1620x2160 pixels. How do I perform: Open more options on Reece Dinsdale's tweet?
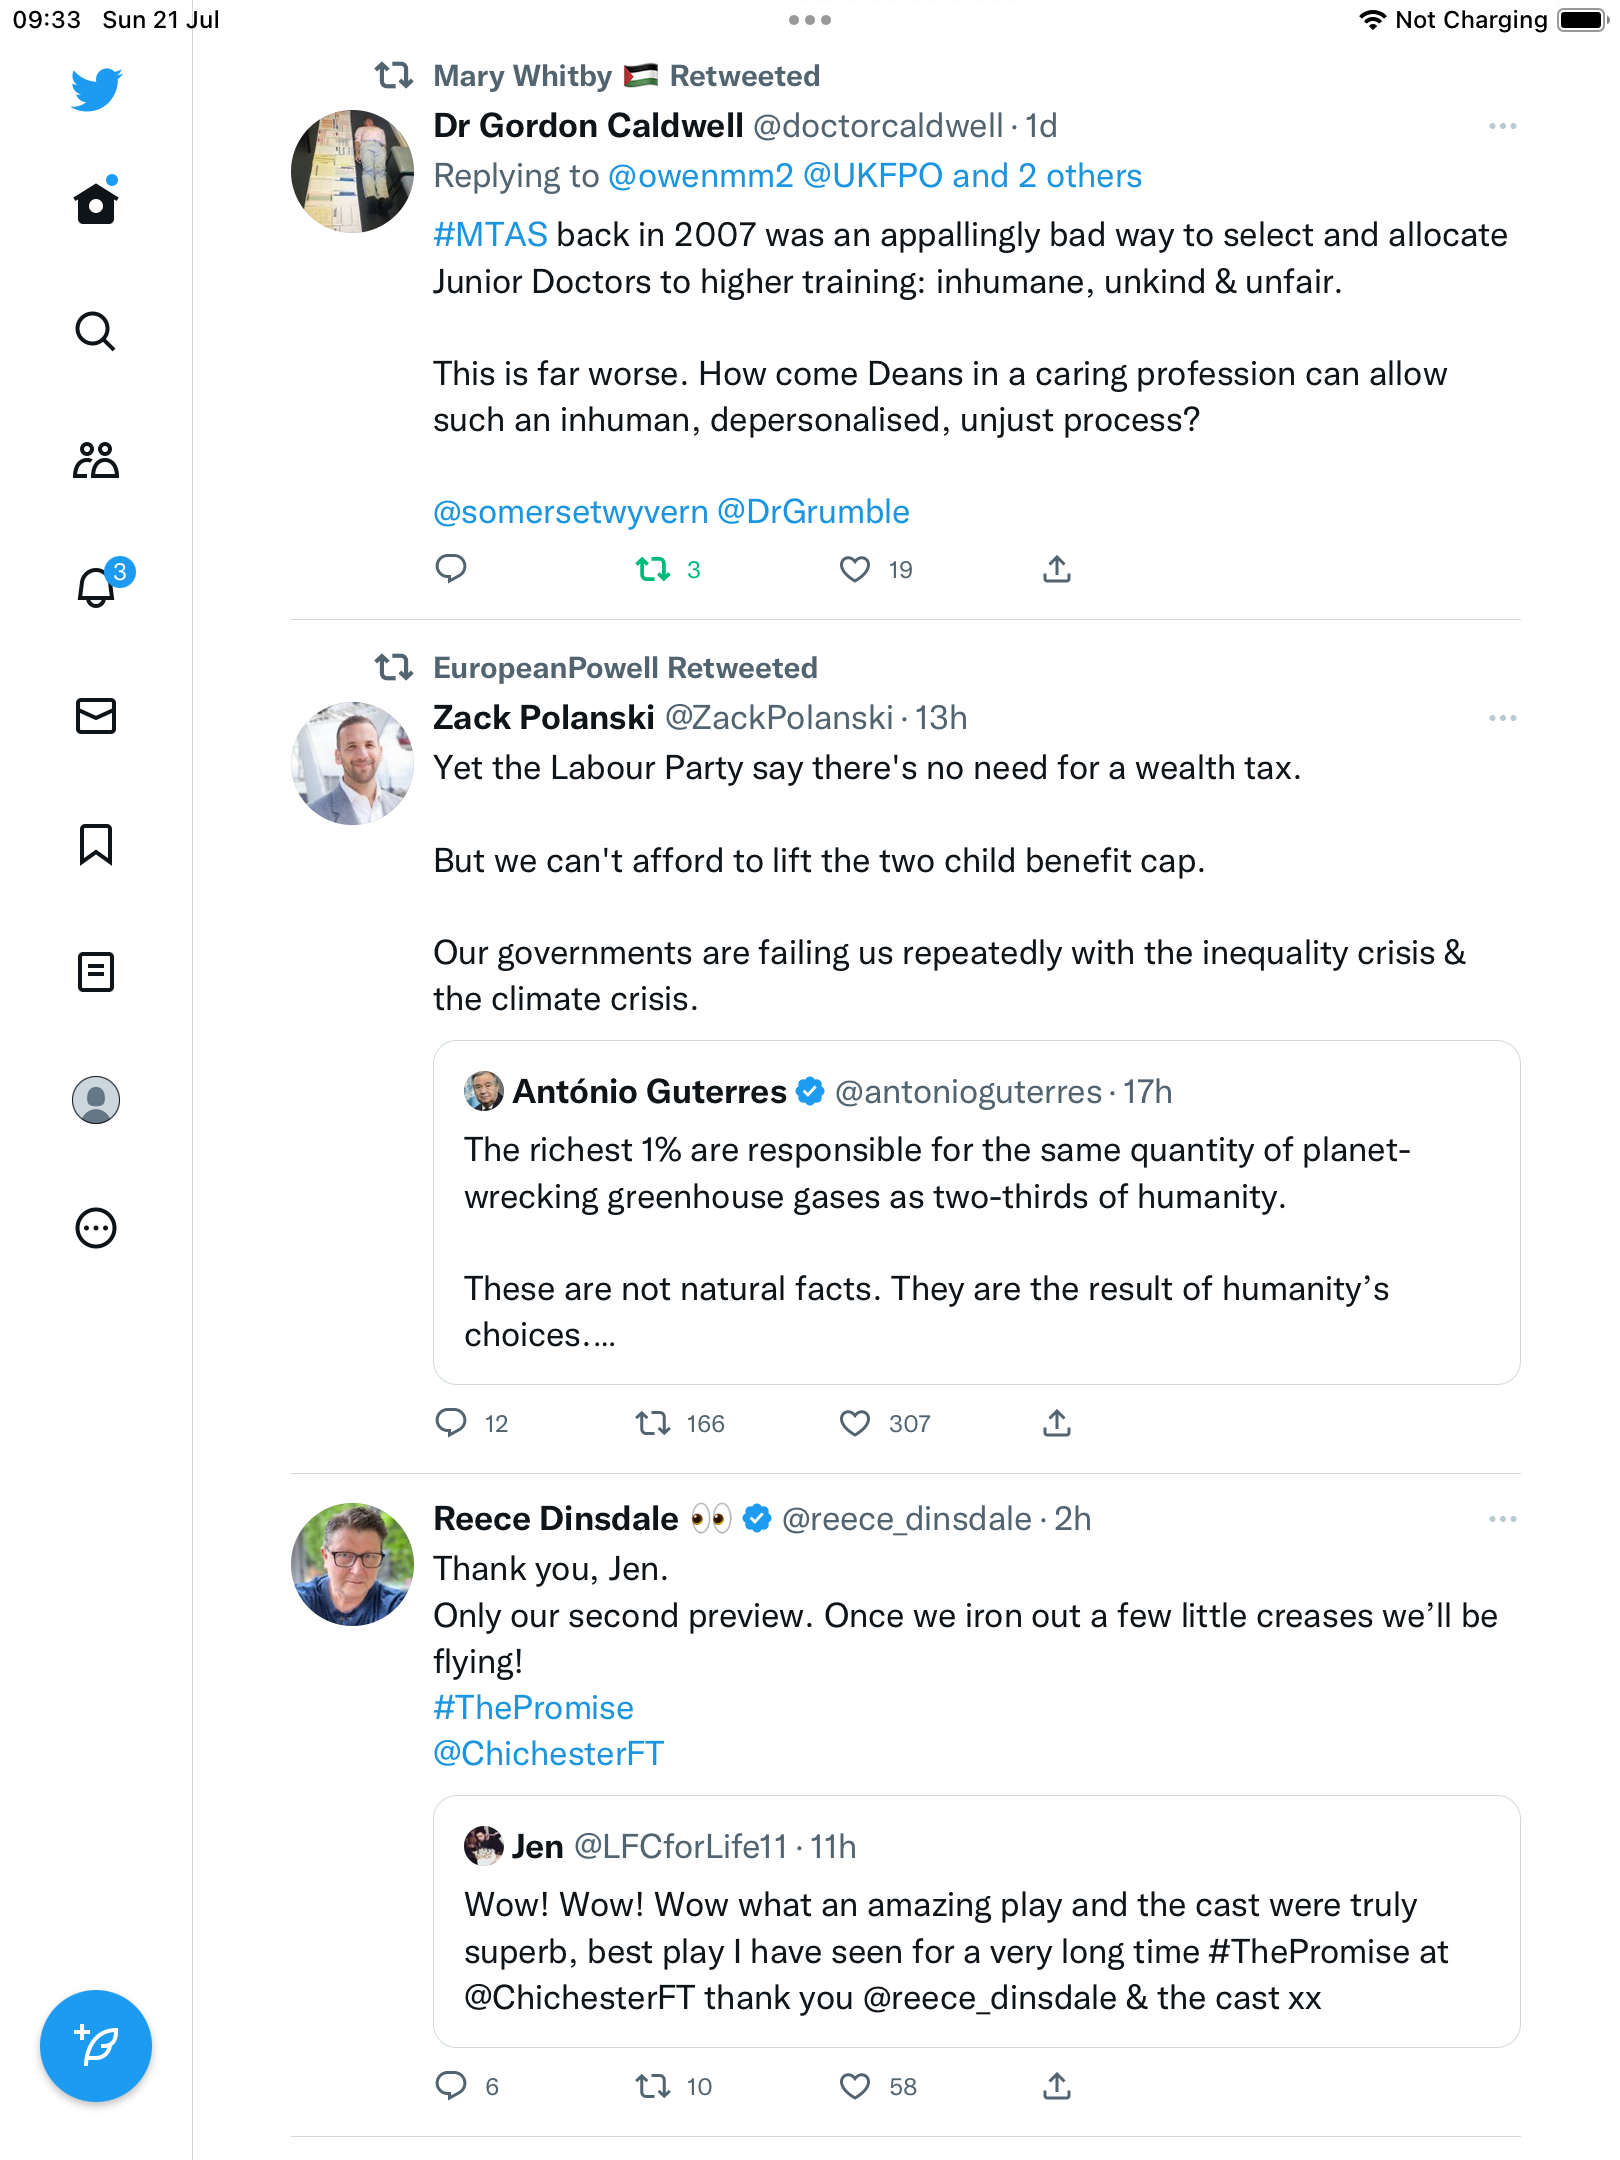click(x=1502, y=1519)
